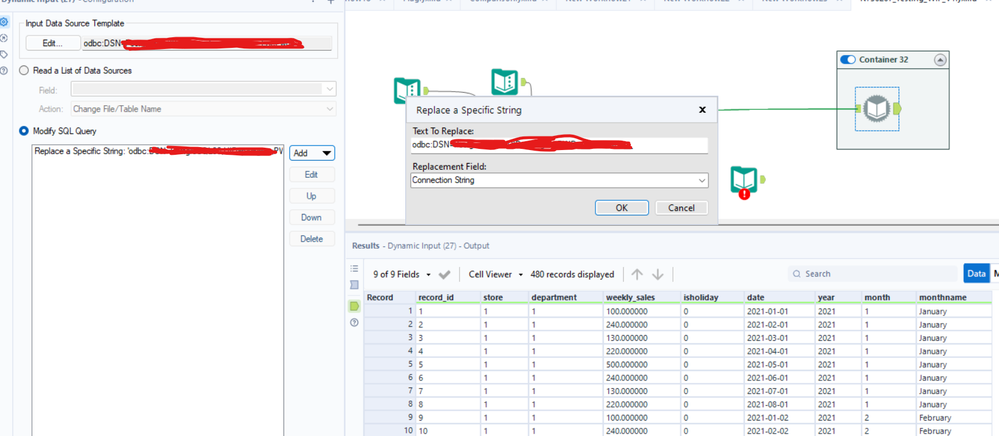Viewport: 999px width, 436px height.
Task: Open the configuration gear tab in sidebar
Action: (x=4, y=22)
